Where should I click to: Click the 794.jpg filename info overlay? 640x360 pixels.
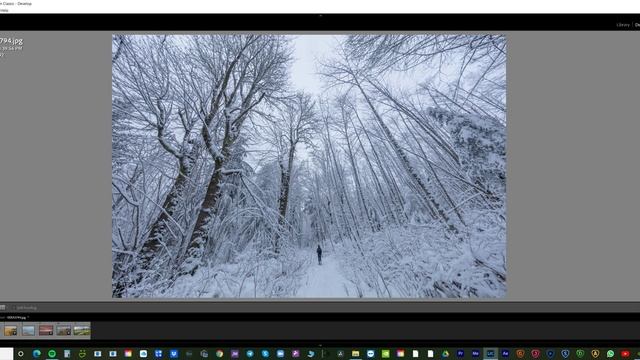(x=11, y=41)
